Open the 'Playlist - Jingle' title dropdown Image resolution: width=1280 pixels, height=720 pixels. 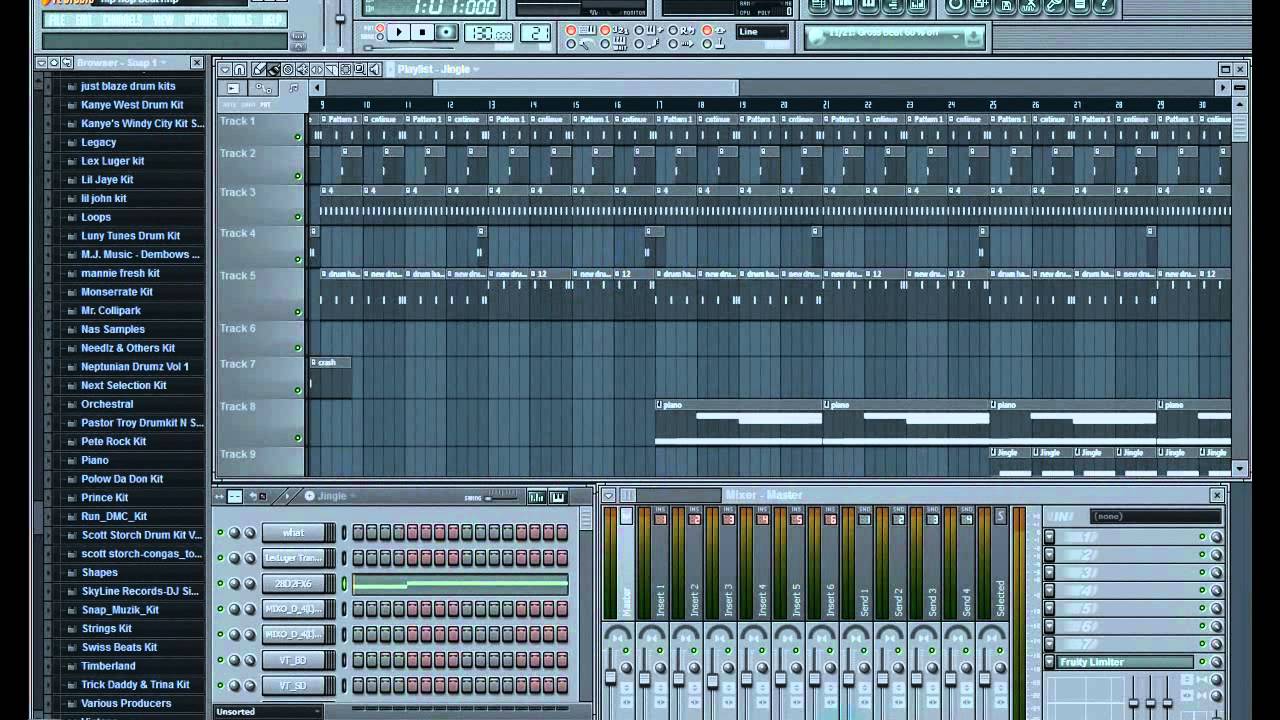coord(438,69)
